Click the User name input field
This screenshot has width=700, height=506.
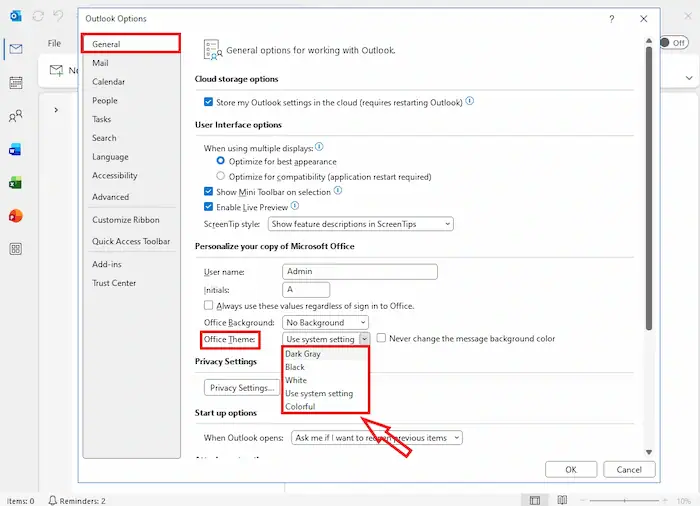click(360, 272)
